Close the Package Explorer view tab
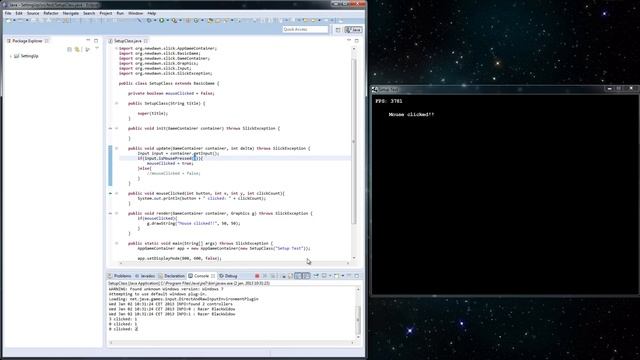 pyautogui.click(x=47, y=41)
